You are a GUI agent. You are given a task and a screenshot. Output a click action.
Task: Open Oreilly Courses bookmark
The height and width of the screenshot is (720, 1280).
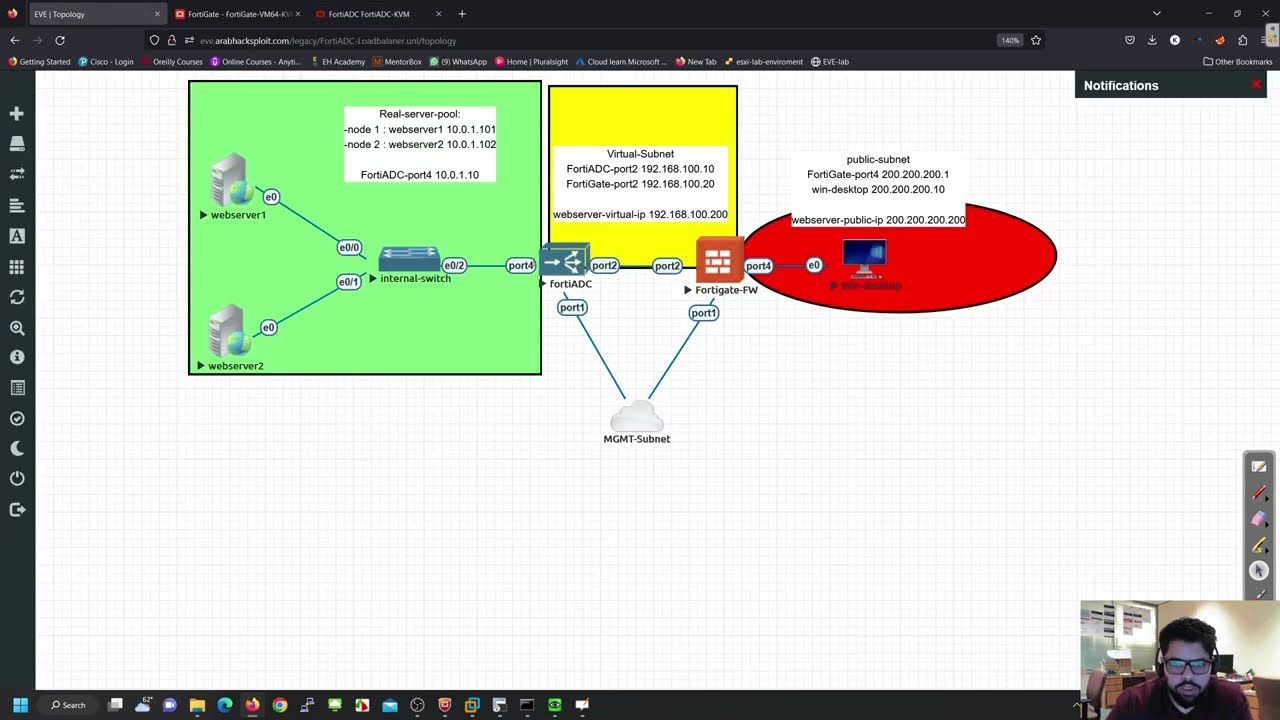[x=172, y=62]
